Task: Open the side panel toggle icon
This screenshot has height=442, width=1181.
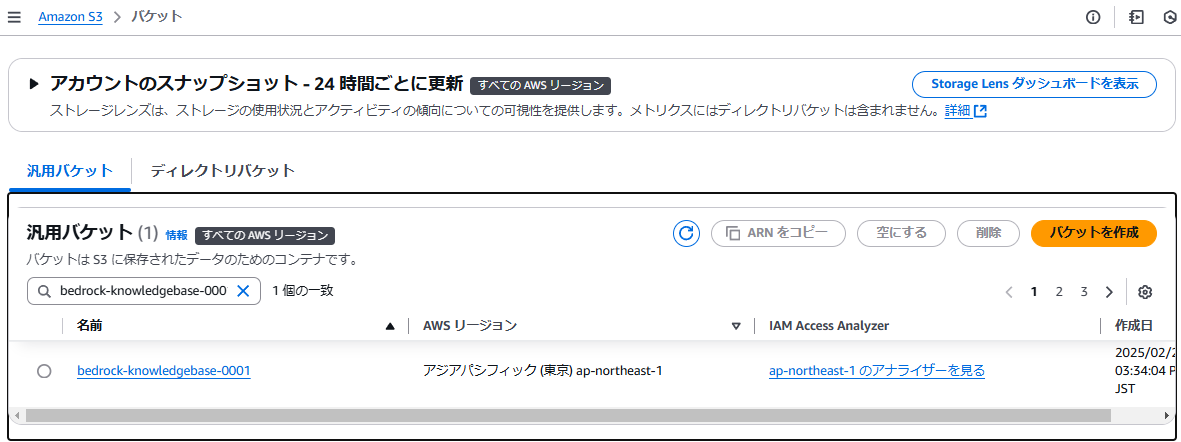Action: pos(1136,17)
